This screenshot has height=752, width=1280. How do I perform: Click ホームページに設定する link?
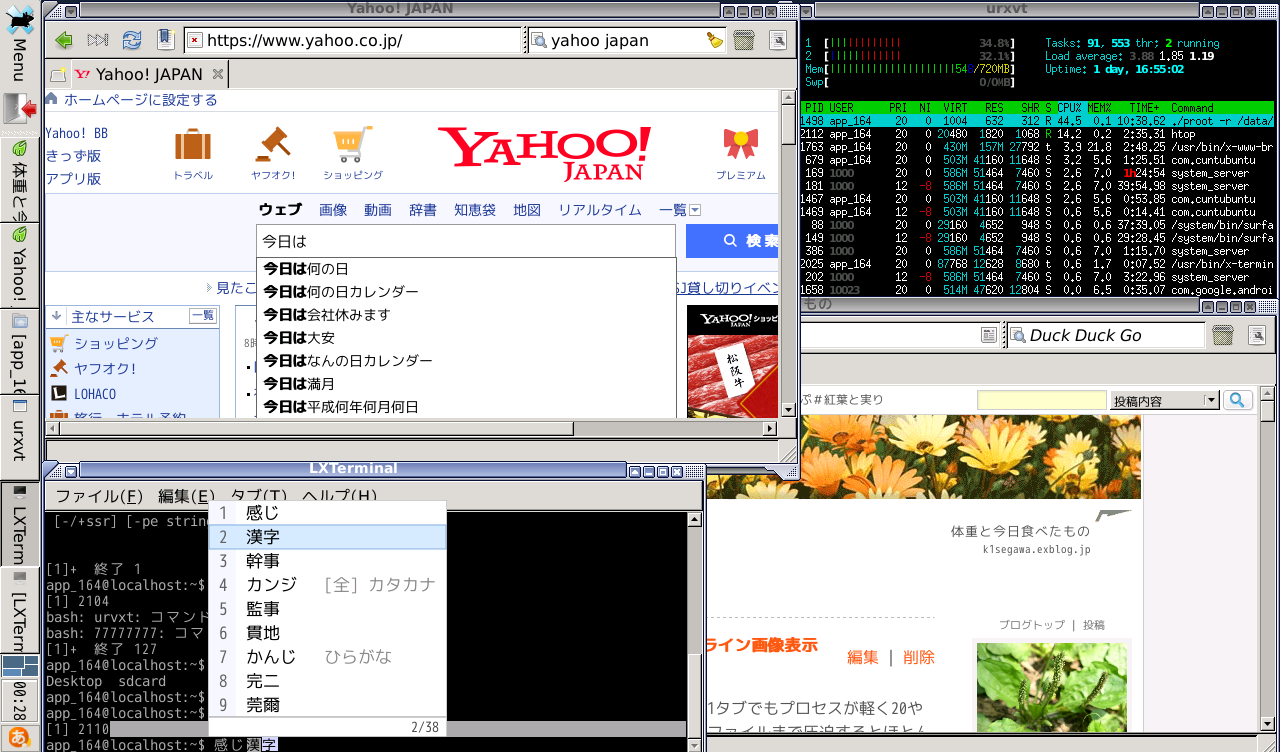click(141, 100)
